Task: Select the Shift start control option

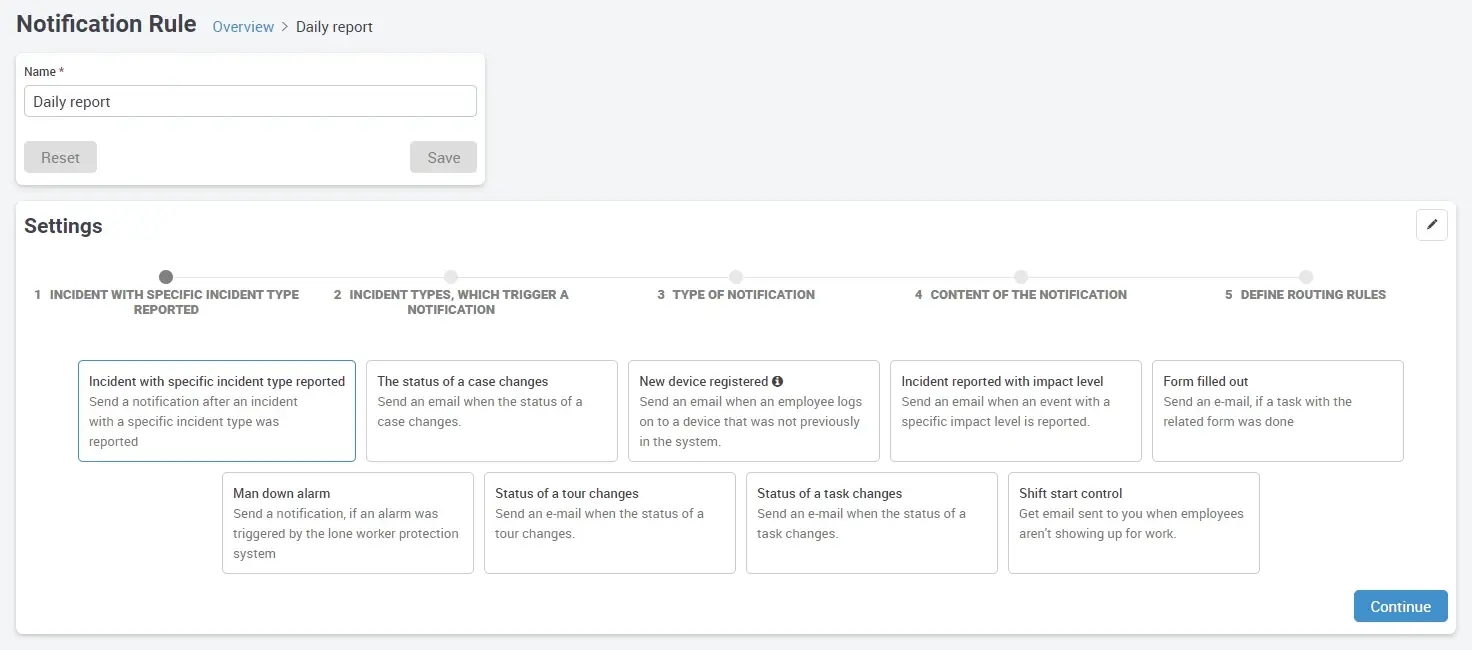Action: coord(1134,523)
